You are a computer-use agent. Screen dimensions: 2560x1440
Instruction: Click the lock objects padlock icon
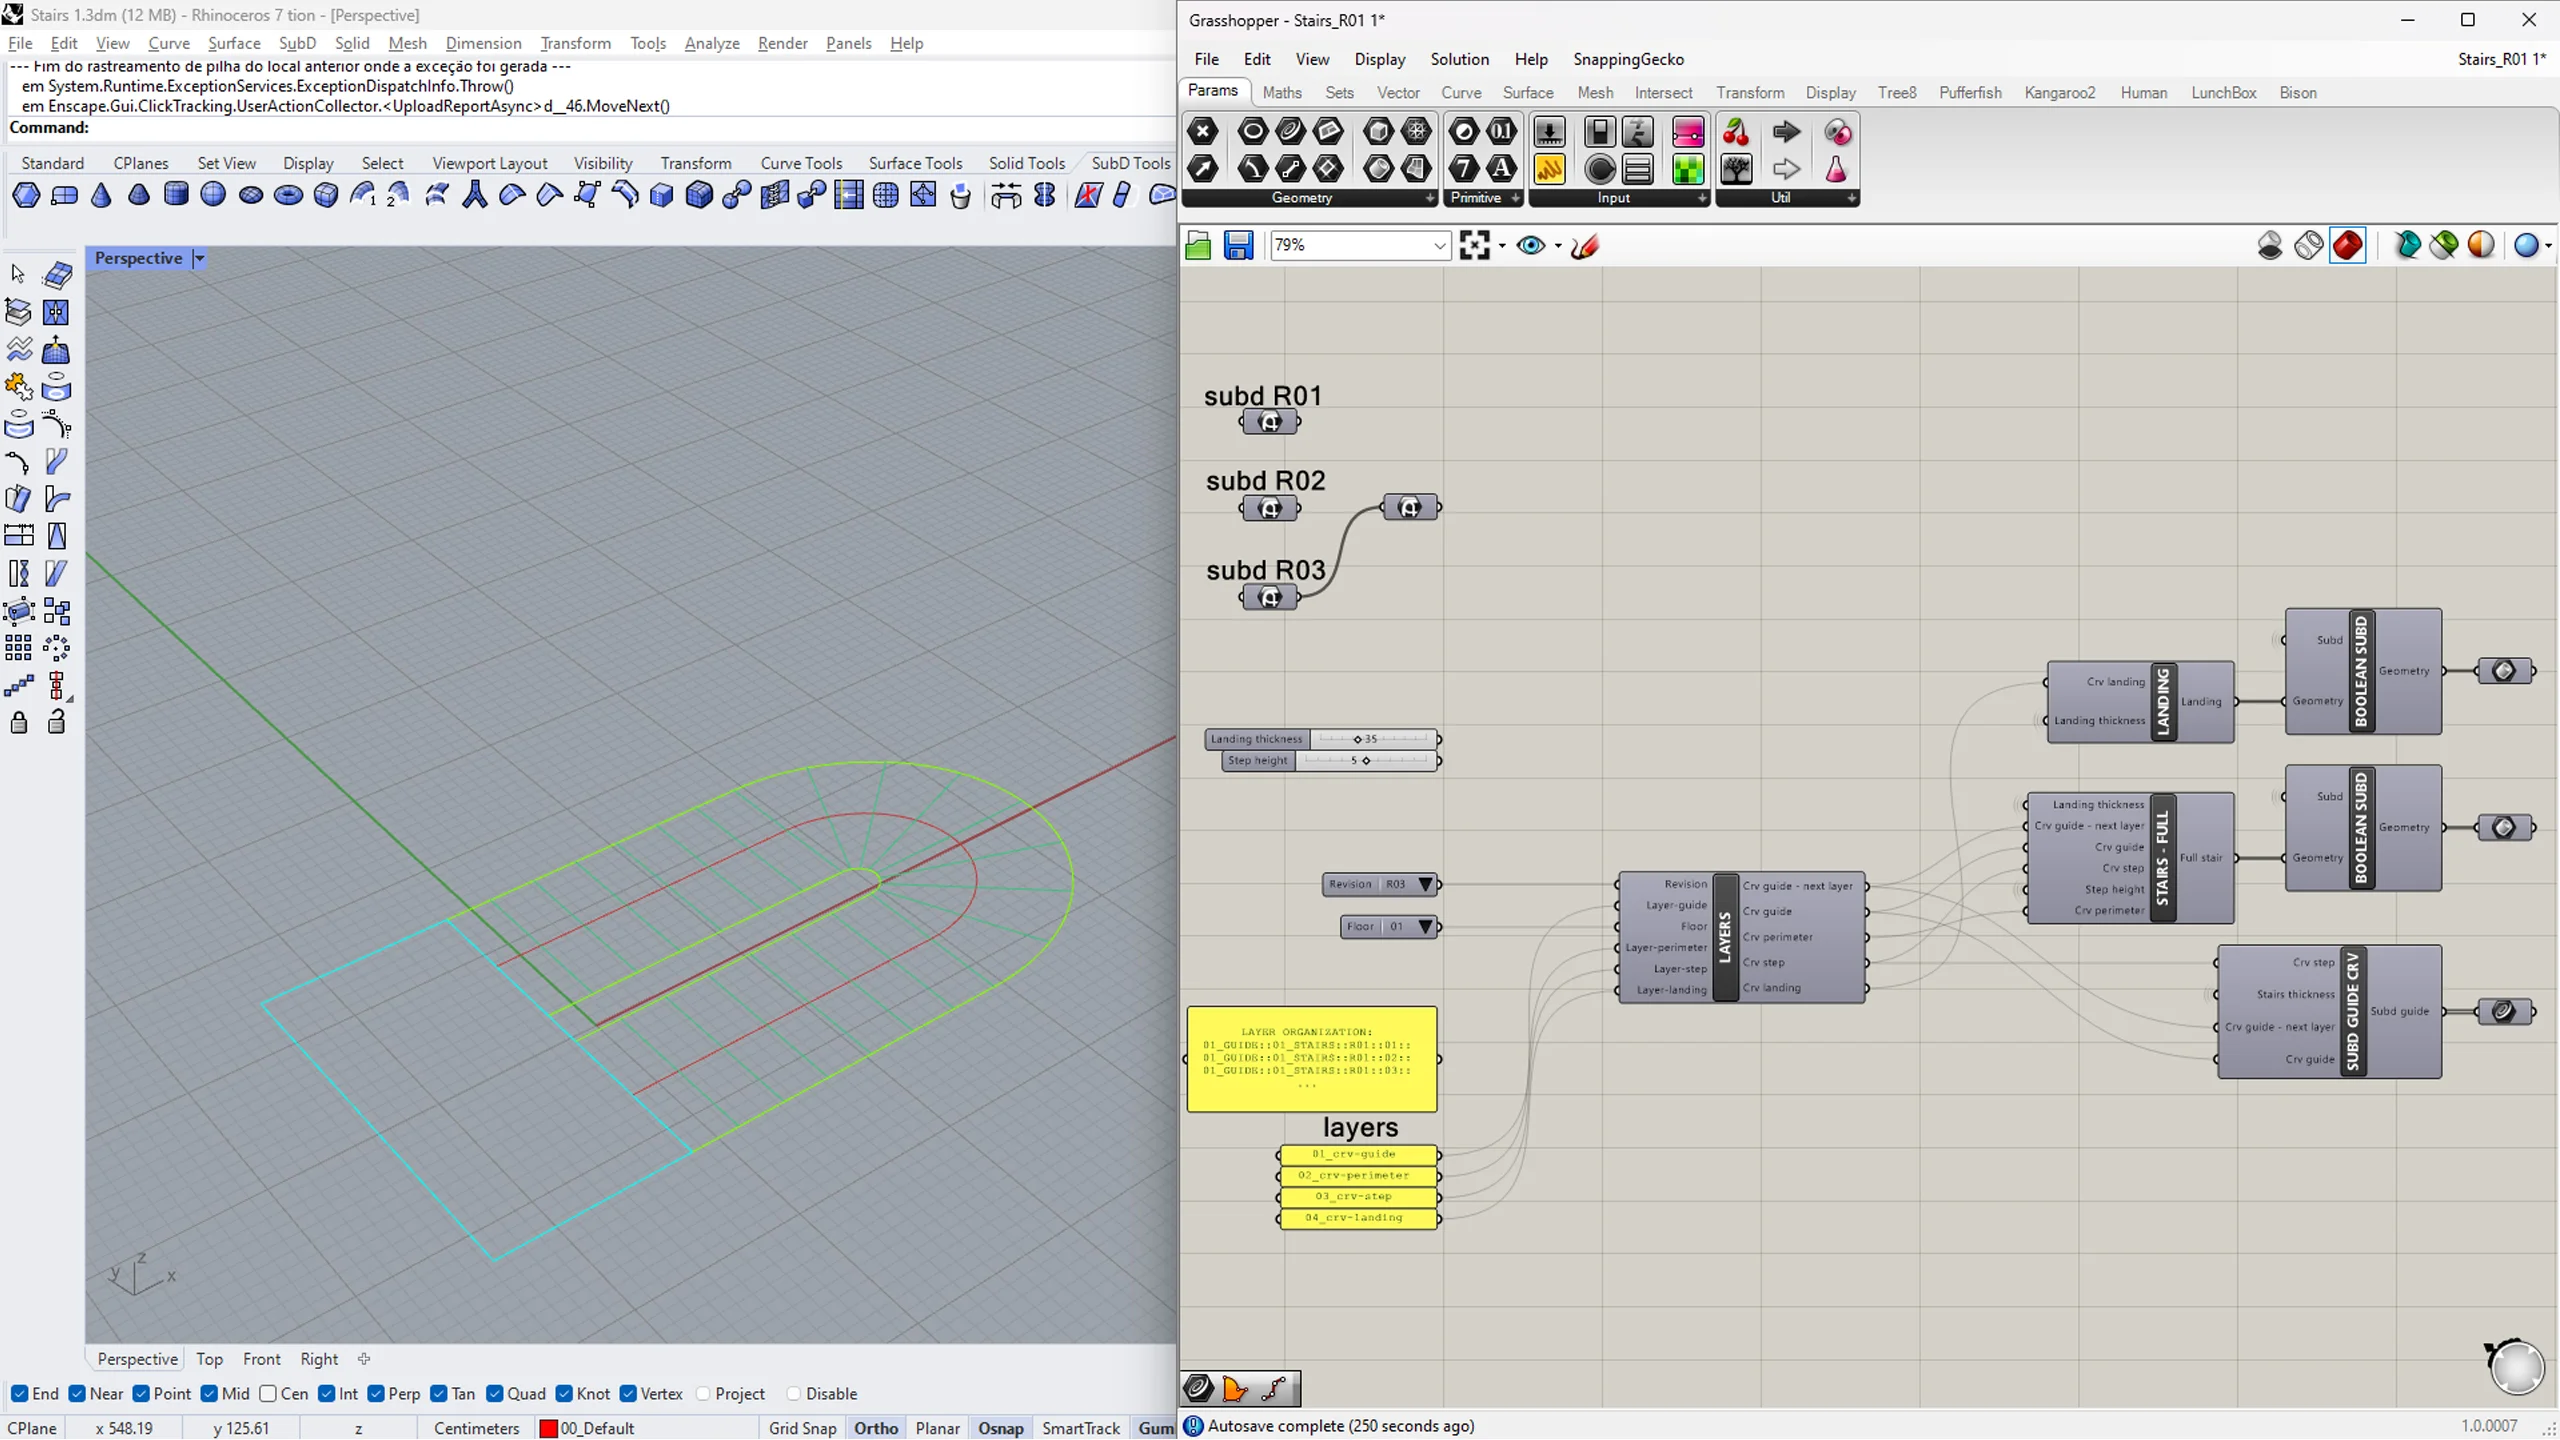19,722
